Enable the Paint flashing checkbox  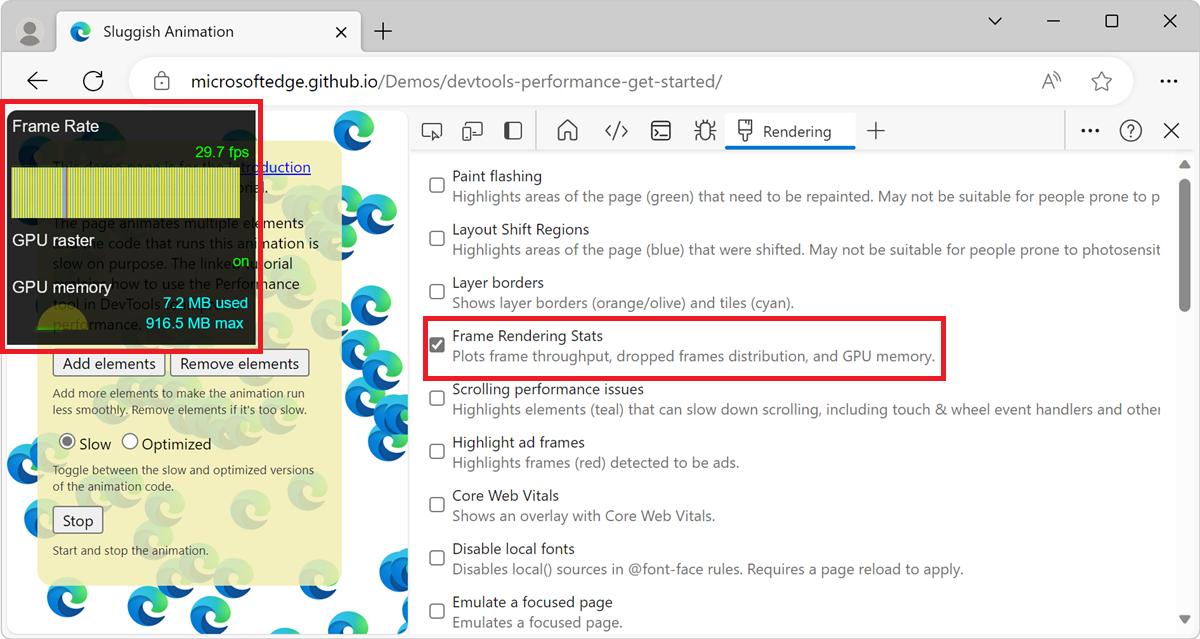[x=437, y=185]
